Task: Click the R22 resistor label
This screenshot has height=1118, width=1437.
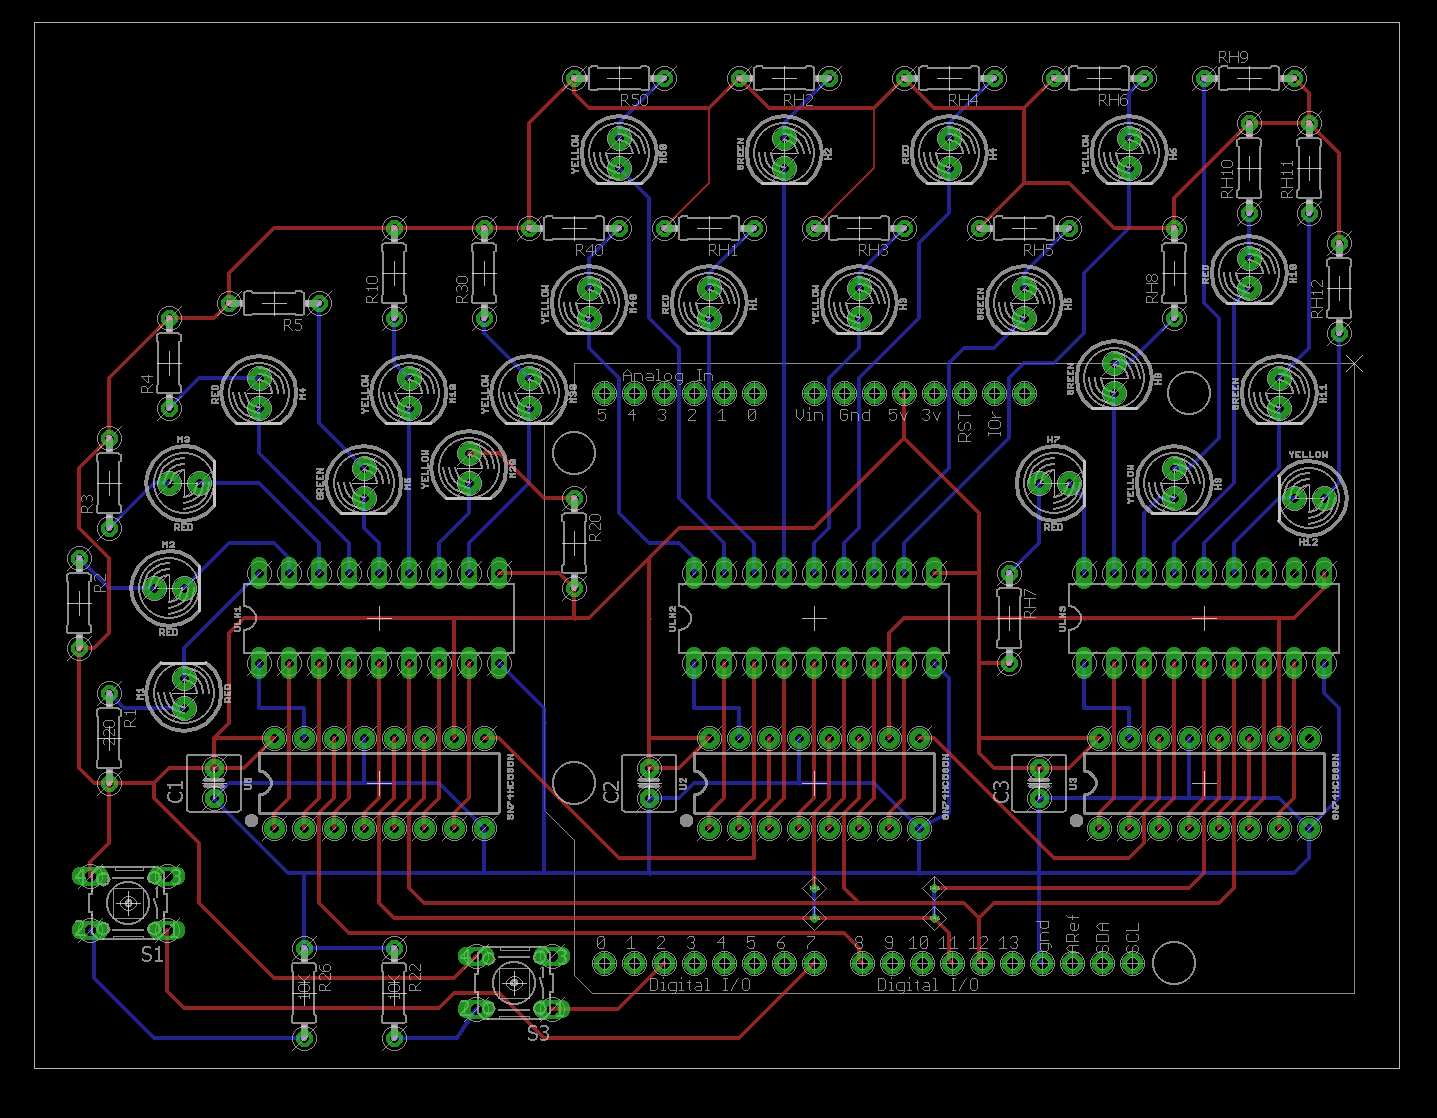Action: [415, 978]
